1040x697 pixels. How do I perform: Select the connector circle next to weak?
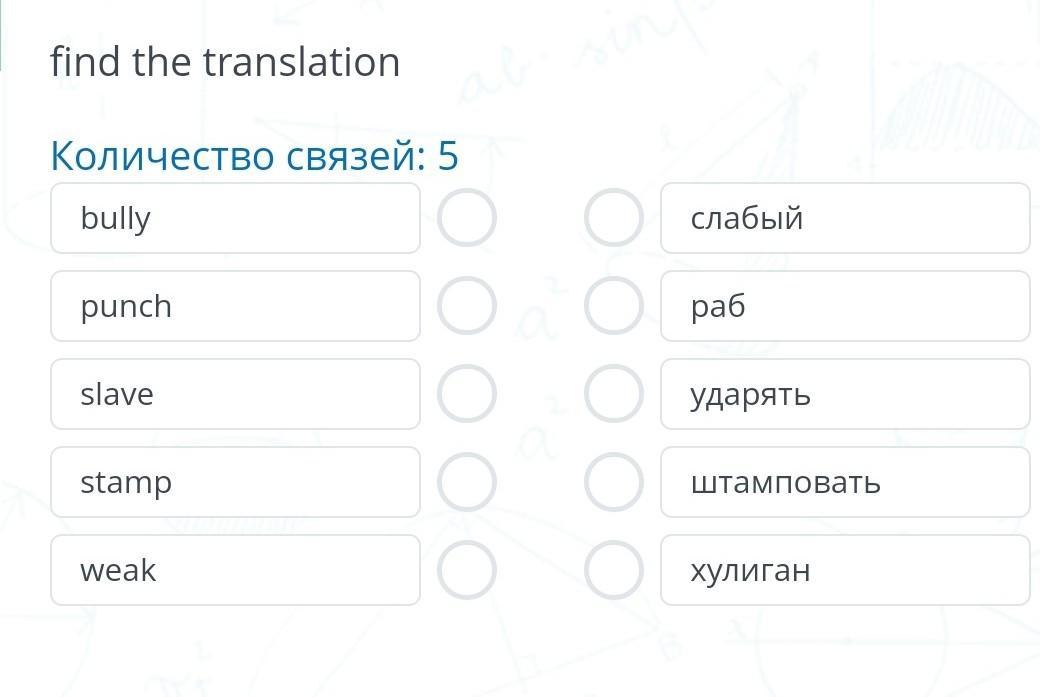click(x=467, y=570)
